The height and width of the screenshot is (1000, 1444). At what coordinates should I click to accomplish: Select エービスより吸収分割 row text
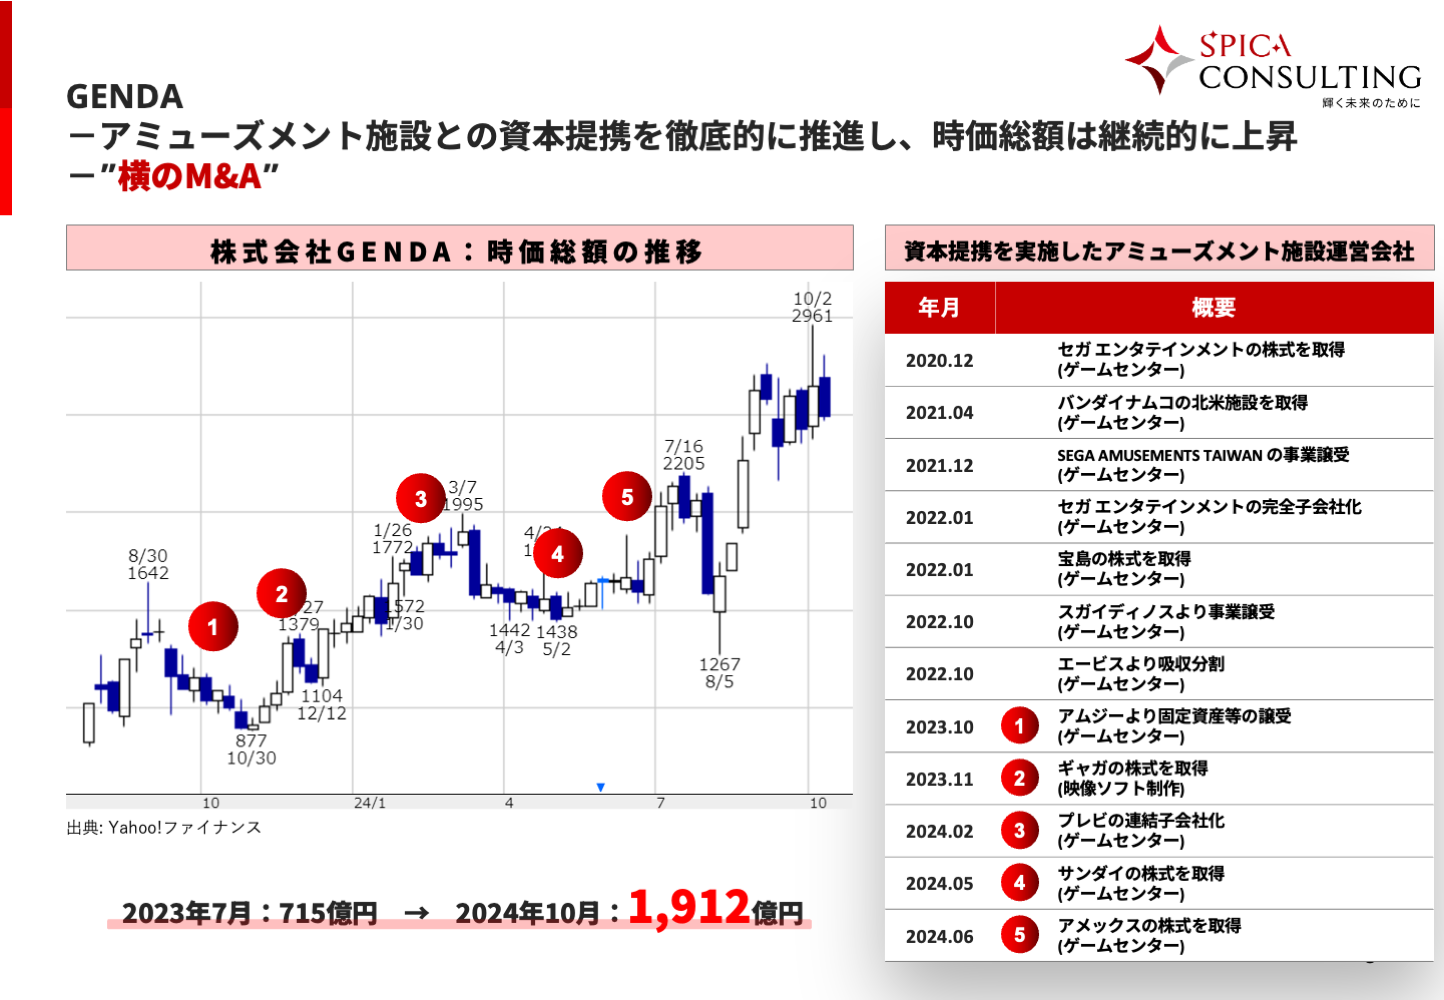coord(1141,664)
